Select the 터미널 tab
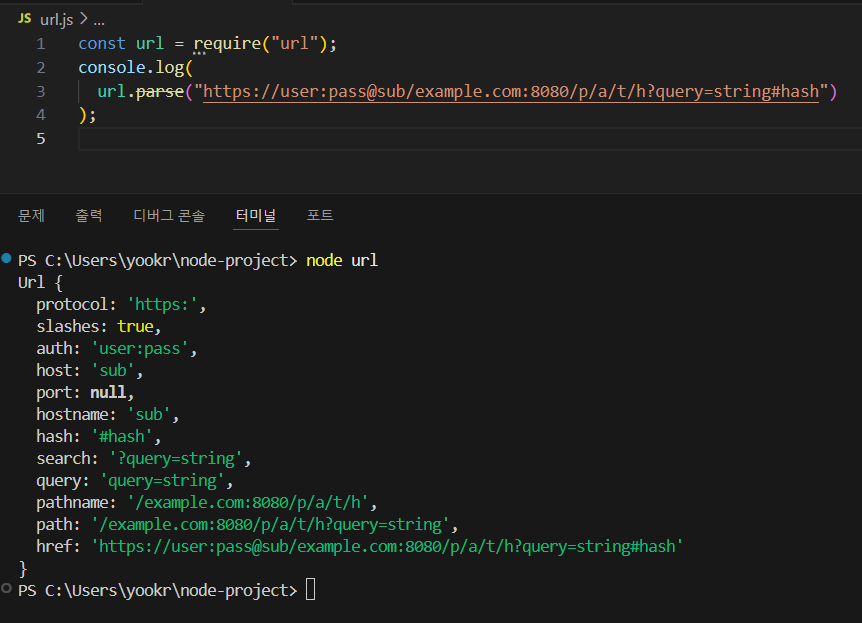This screenshot has width=862, height=623. [256, 215]
